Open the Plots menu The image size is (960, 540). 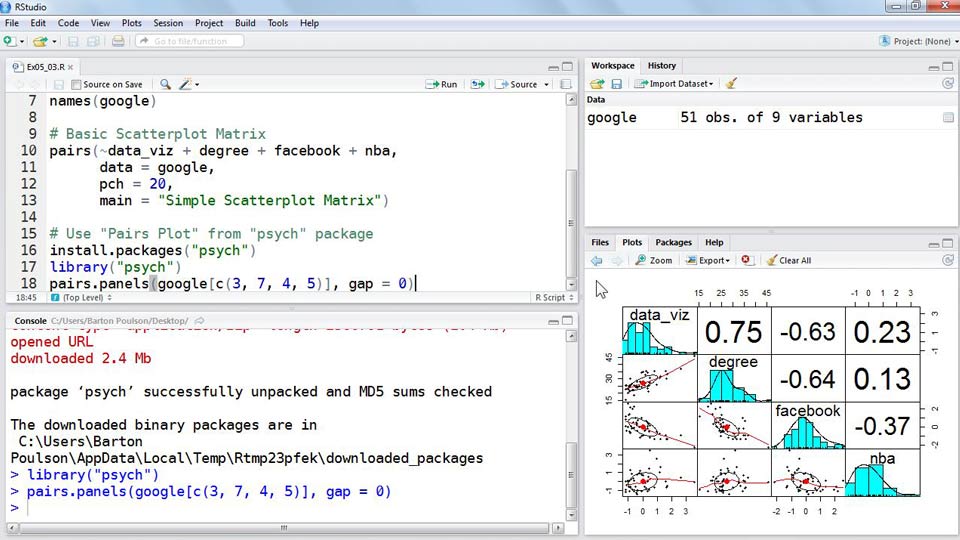132,23
